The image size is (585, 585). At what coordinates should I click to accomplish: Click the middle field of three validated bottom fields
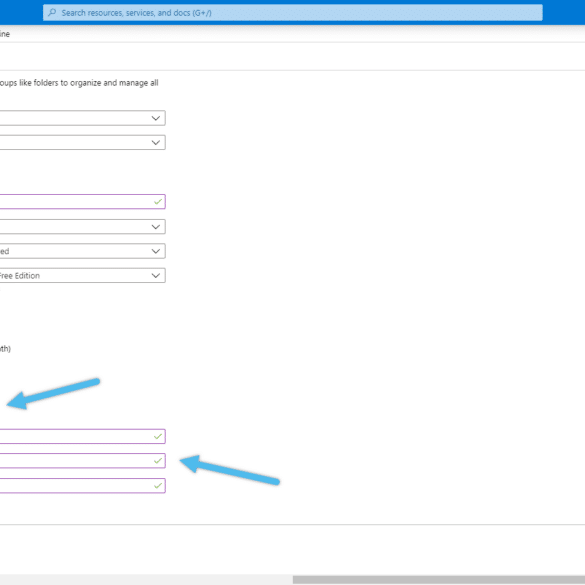82,461
